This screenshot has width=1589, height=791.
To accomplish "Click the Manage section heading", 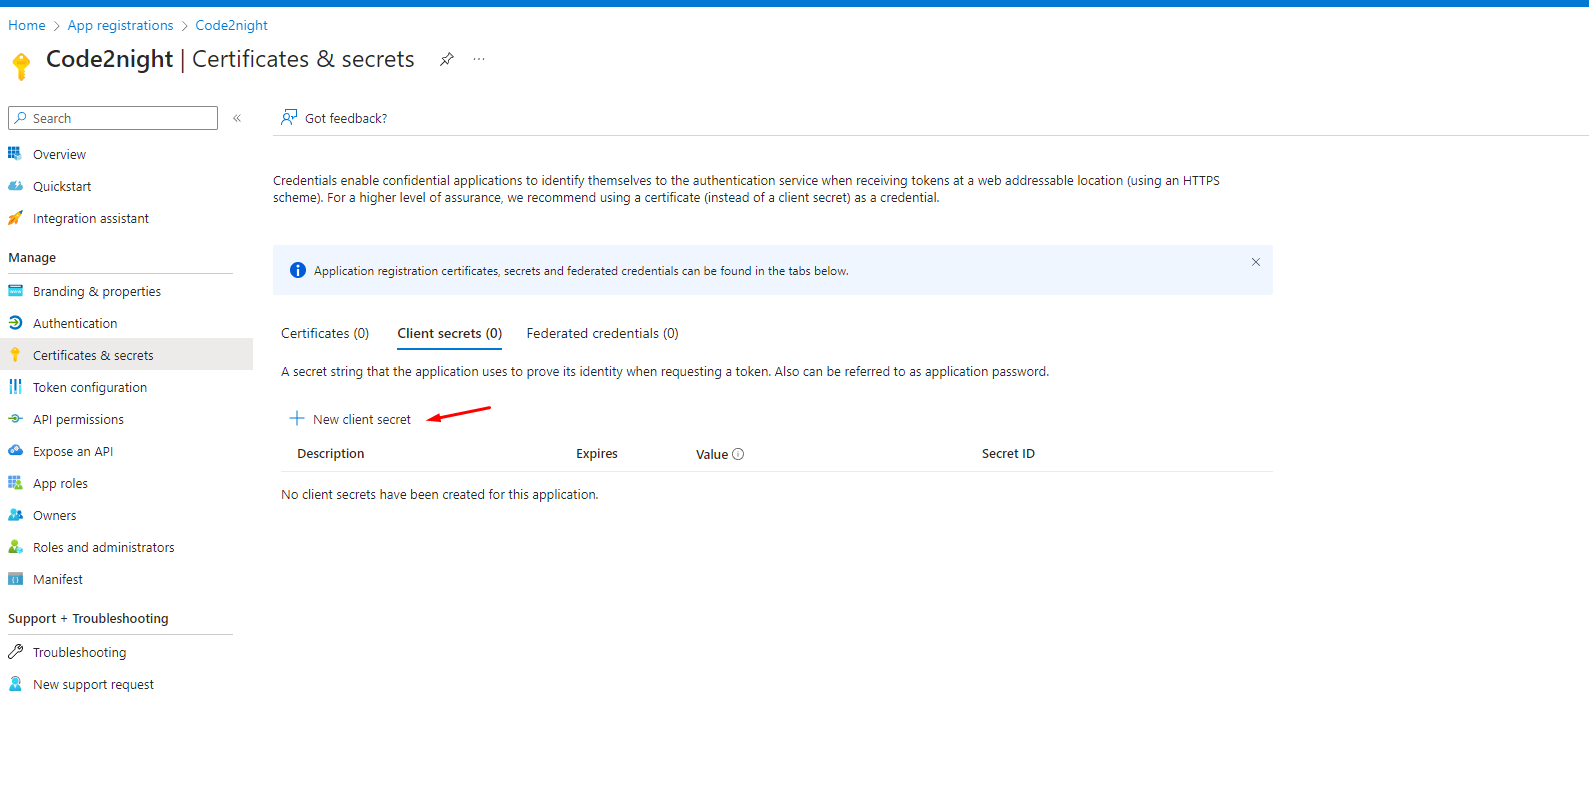I will pyautogui.click(x=32, y=257).
